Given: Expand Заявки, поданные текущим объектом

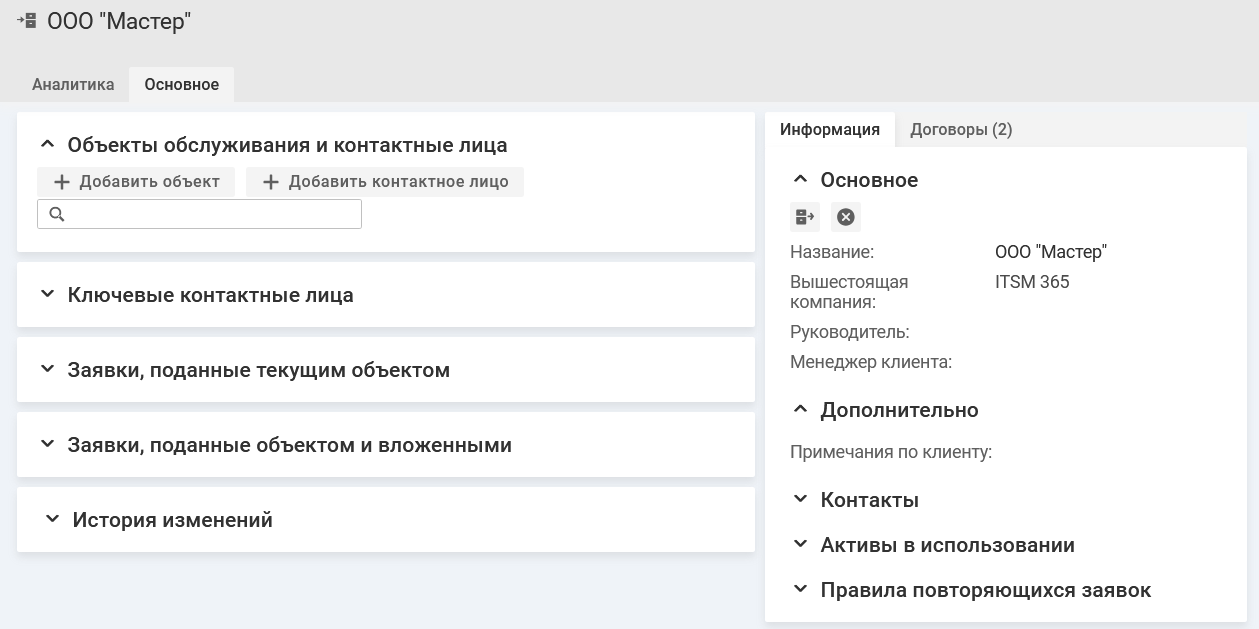Looking at the screenshot, I should click(46, 370).
